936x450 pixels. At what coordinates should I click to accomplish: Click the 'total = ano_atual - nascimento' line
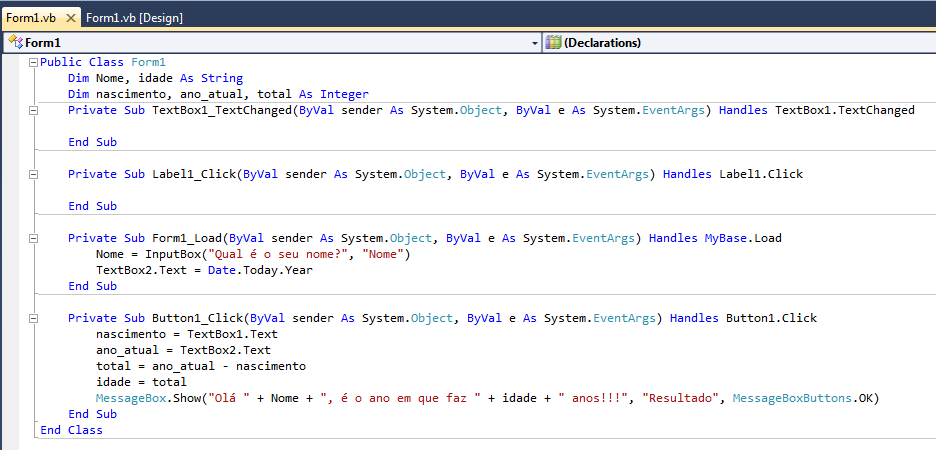[200, 366]
